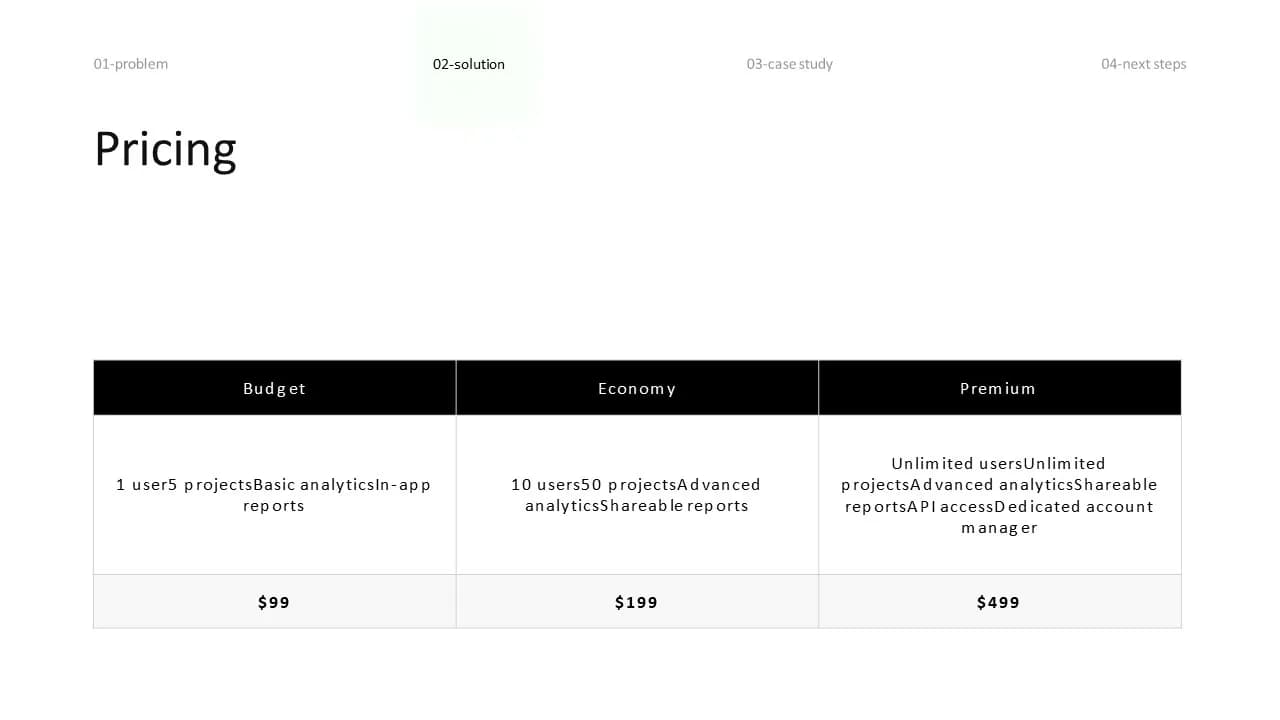
Task: Click 'analyticsShareable reports' text in Economy column
Action: point(637,506)
